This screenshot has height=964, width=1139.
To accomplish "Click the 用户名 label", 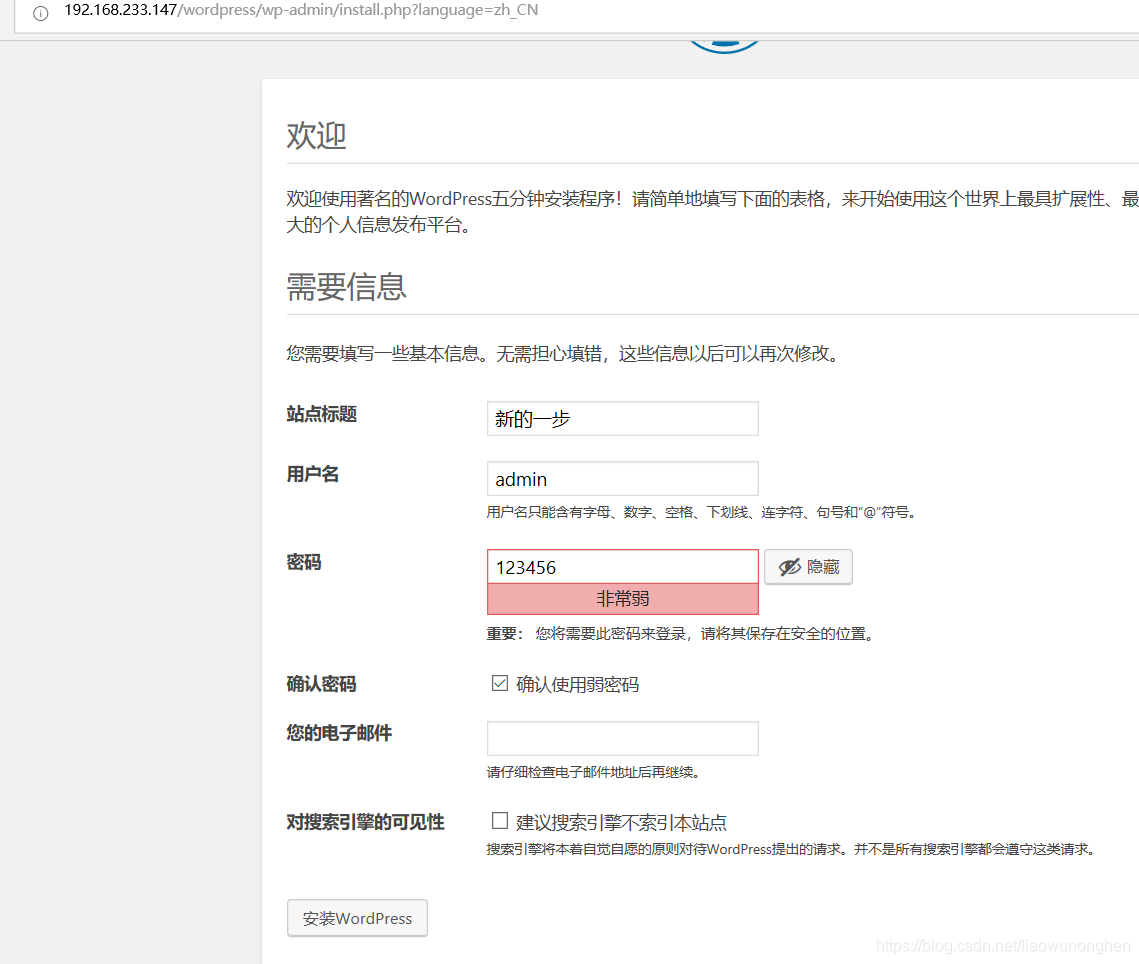I will [313, 474].
